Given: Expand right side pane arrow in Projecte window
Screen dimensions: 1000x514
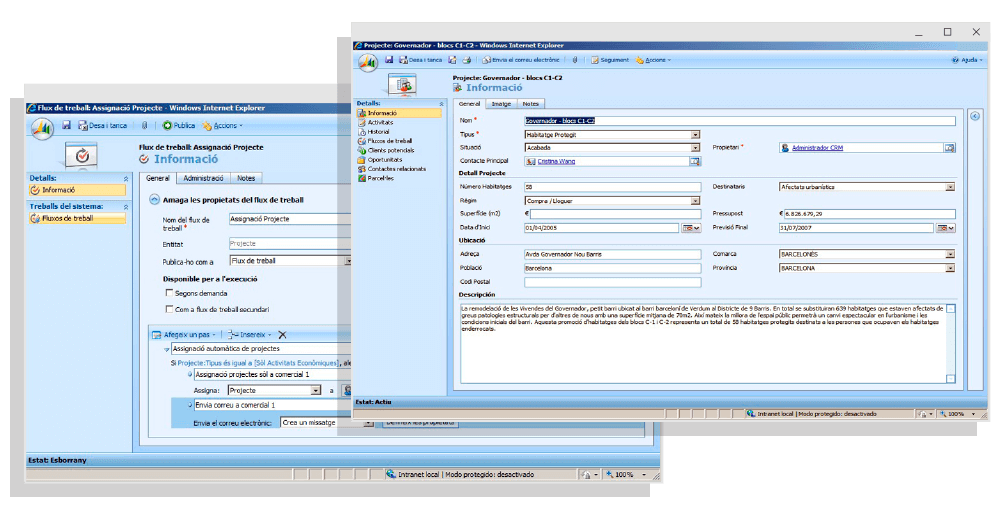Looking at the screenshot, I should [975, 116].
